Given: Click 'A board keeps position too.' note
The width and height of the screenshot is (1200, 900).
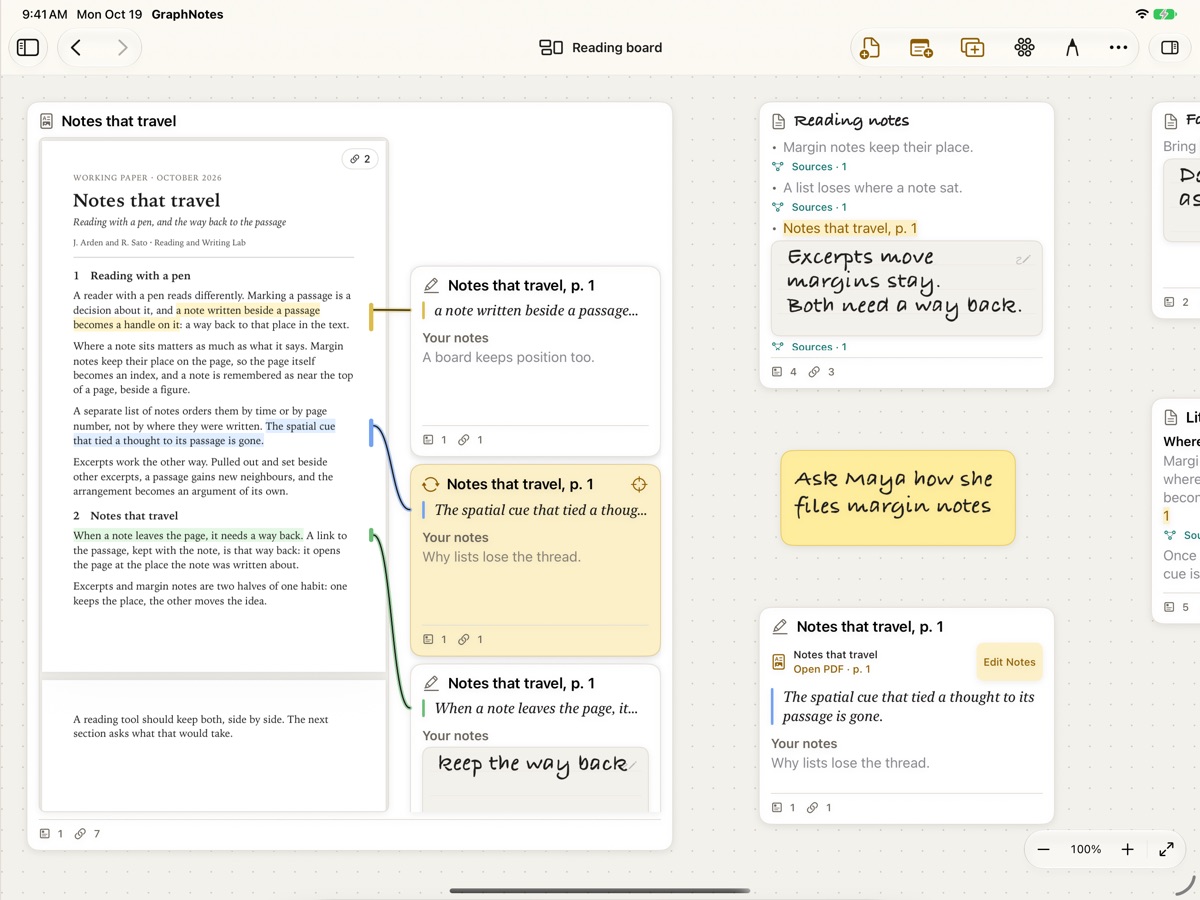Looking at the screenshot, I should click(x=508, y=357).
